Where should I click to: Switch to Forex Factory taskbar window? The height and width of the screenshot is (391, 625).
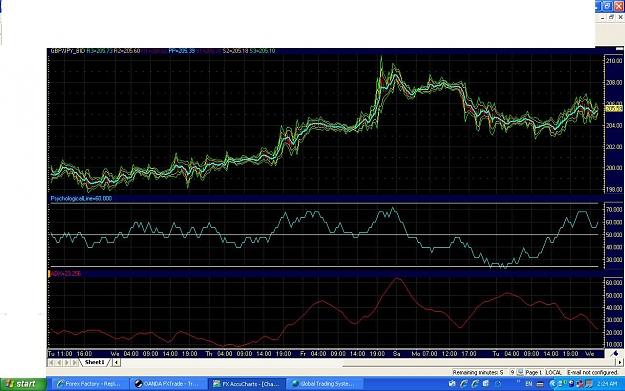[89, 384]
